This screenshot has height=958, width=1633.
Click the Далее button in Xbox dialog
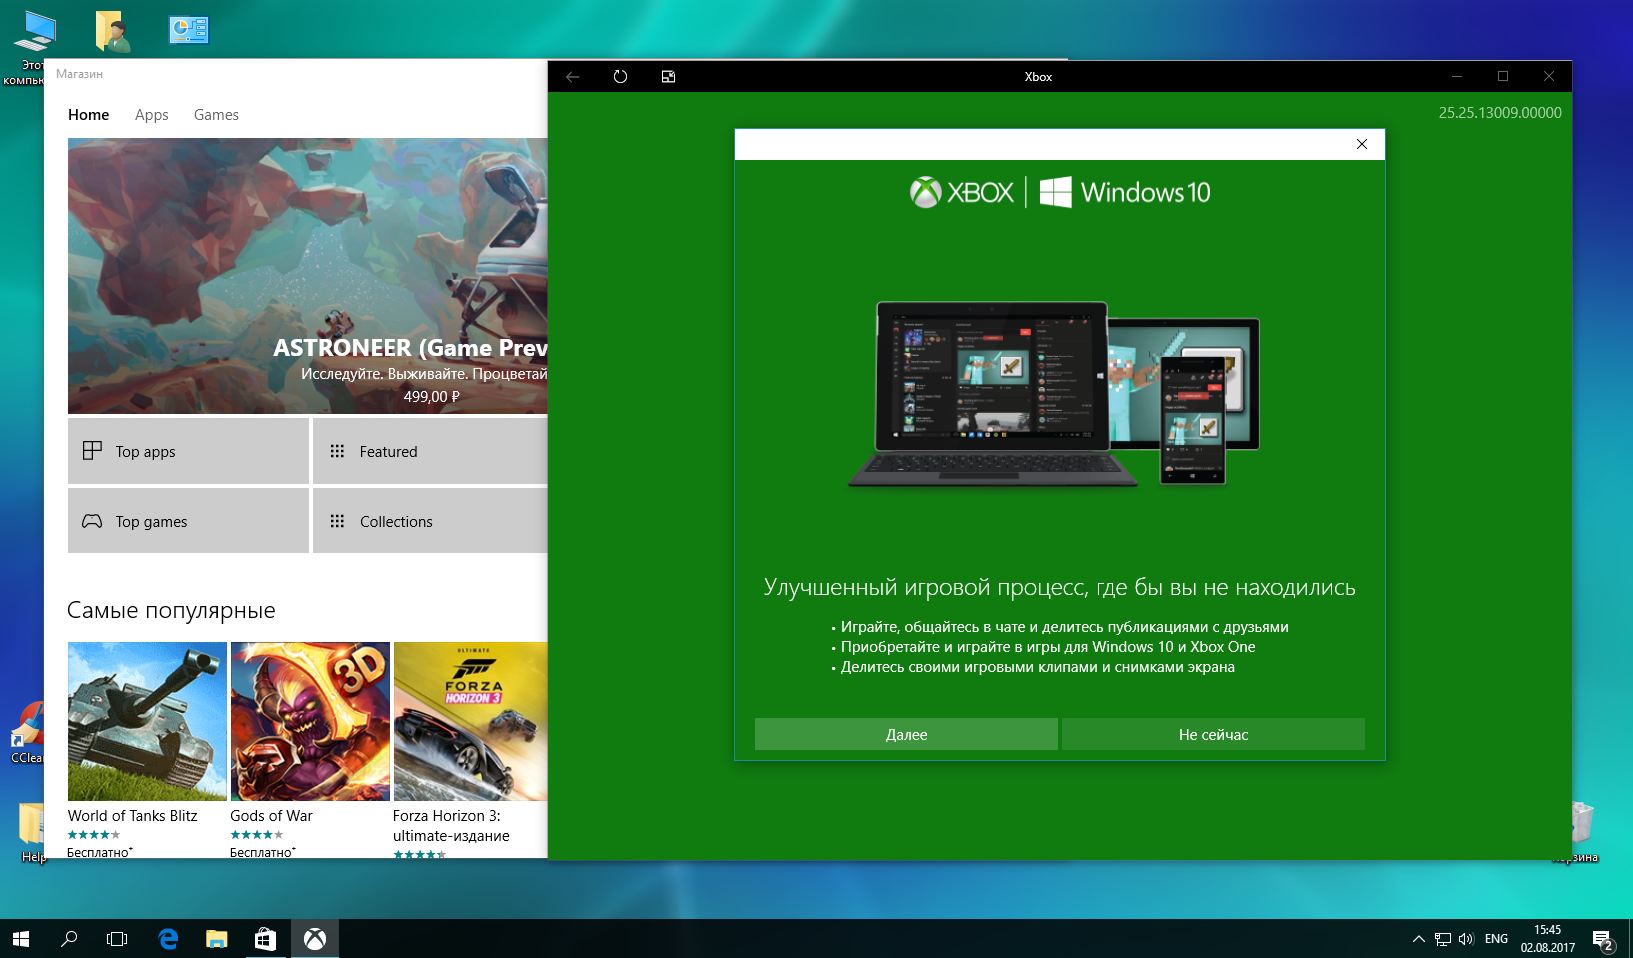(x=906, y=734)
